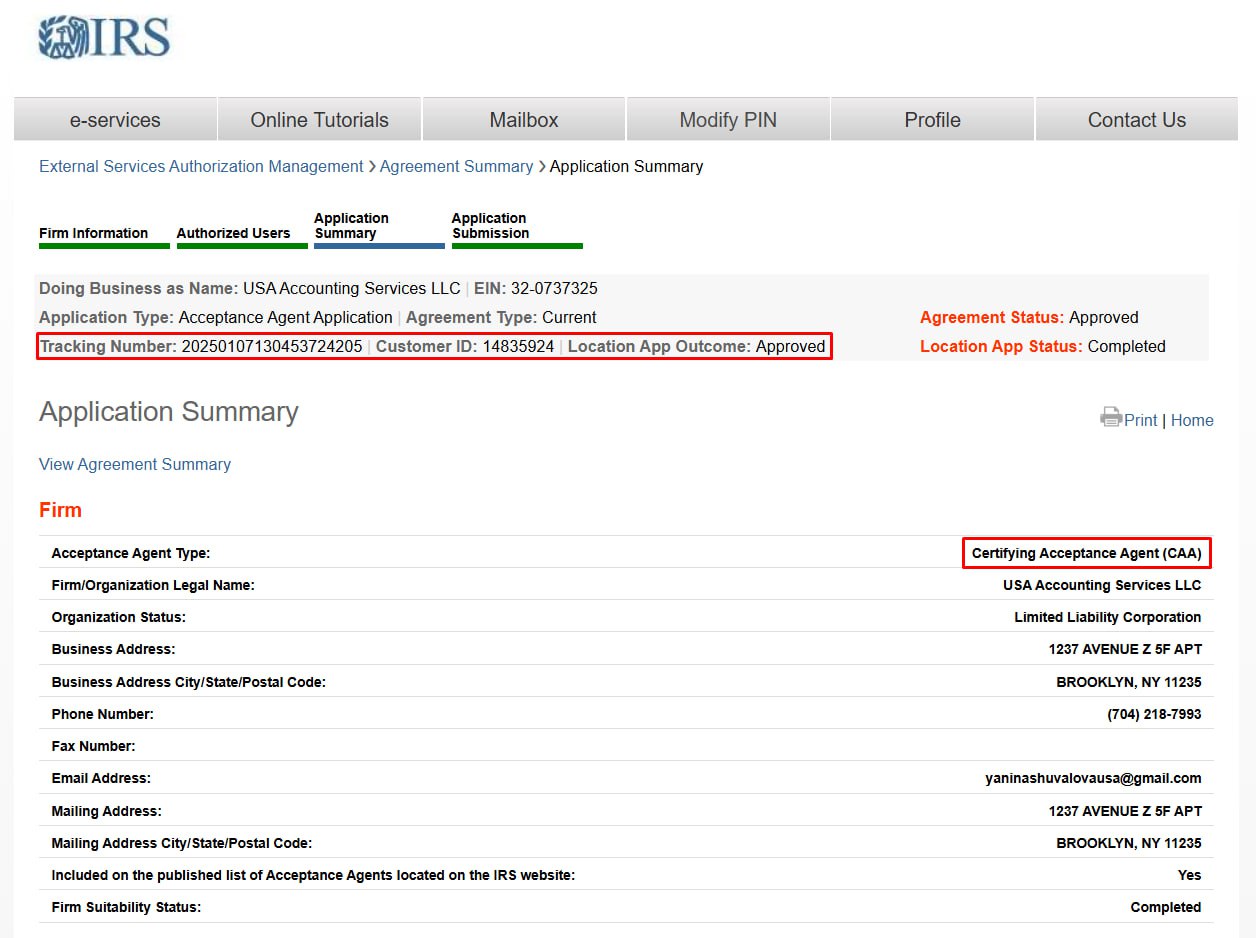Follow the External Services Authorization Management breadcrumb
Screen dimensions: 1256x938
(x=201, y=166)
